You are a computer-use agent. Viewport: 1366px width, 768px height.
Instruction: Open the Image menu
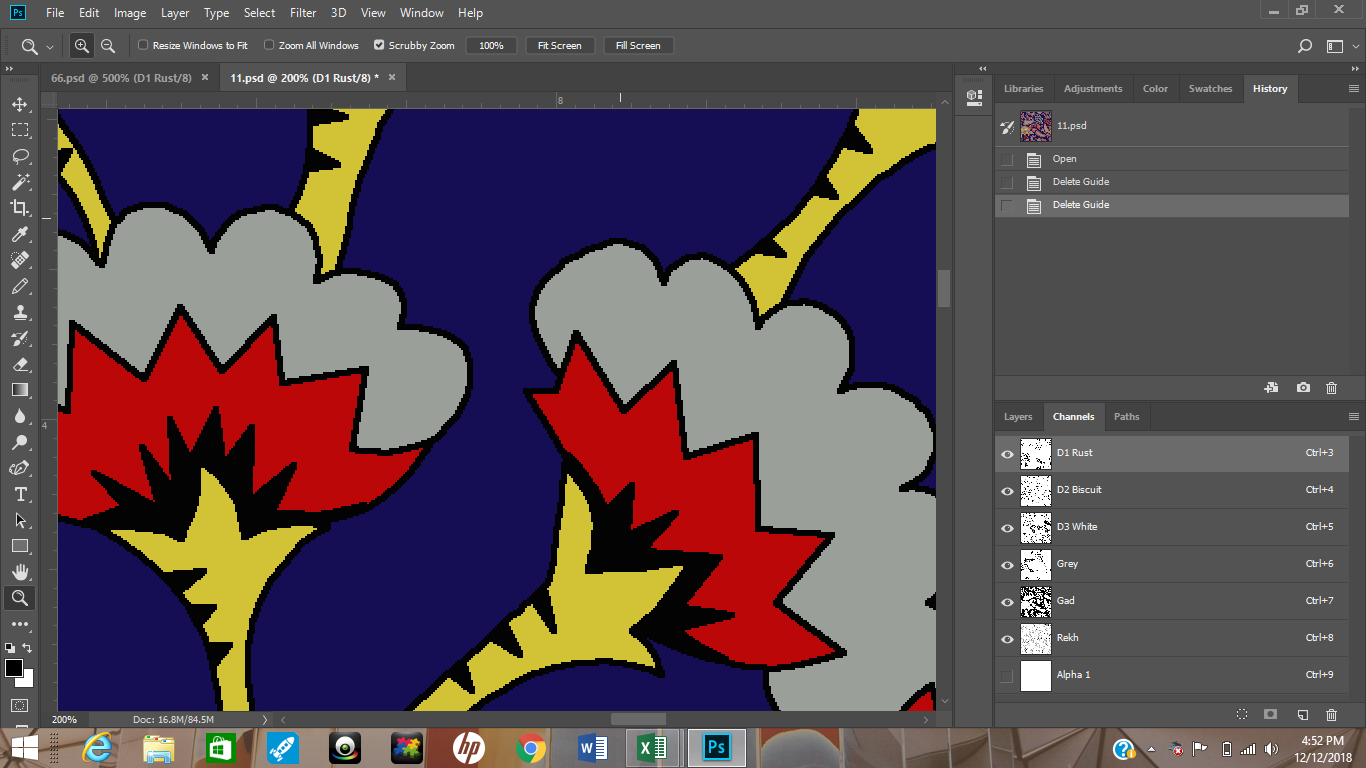(x=130, y=13)
